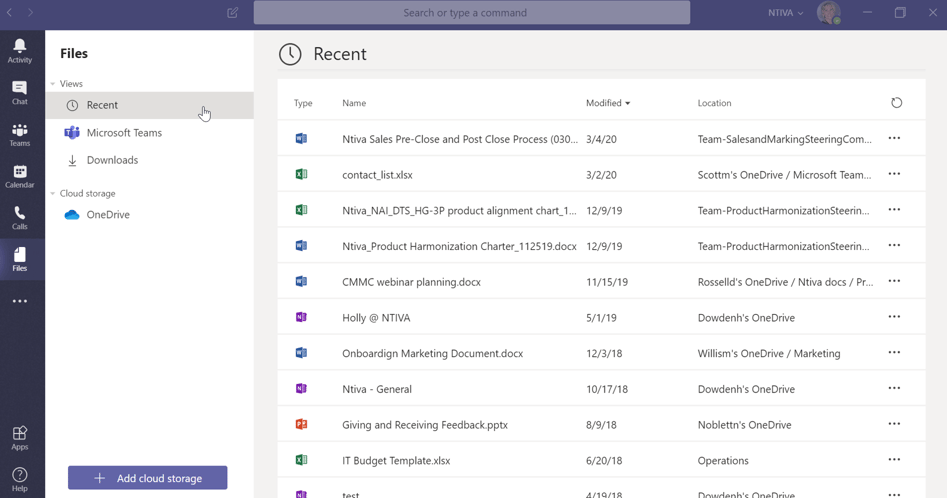Image resolution: width=947 pixels, height=498 pixels.
Task: Open more options for Onboardign Marketing Document
Action: (894, 353)
